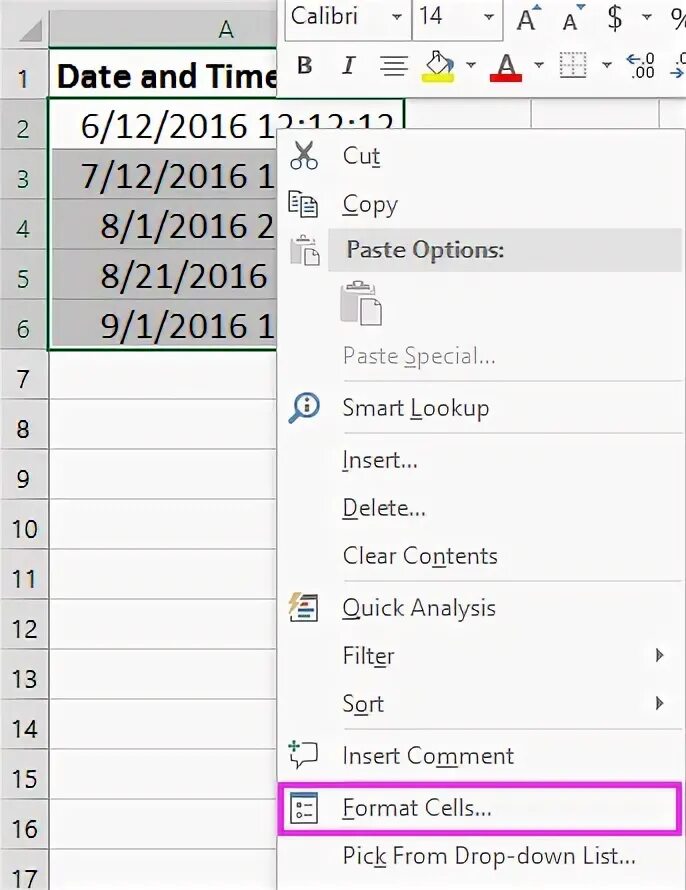Click the center alignment icon

[393, 66]
